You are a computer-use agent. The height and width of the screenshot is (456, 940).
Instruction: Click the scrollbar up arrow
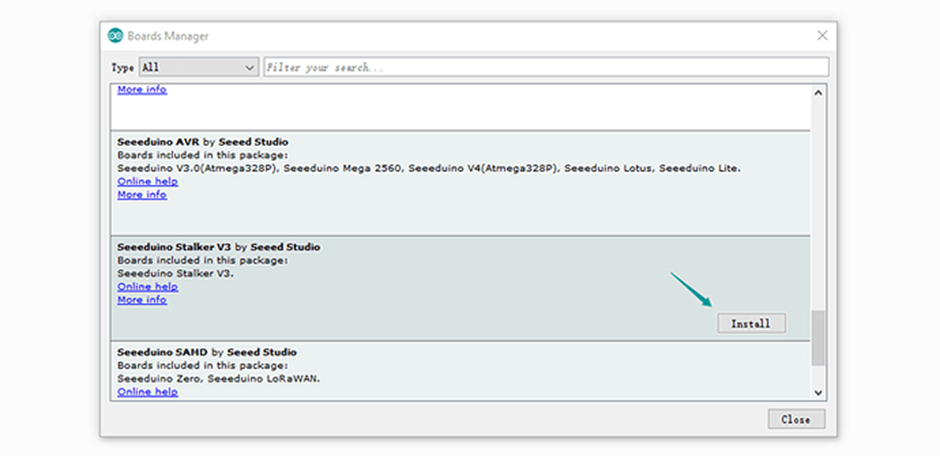(818, 92)
